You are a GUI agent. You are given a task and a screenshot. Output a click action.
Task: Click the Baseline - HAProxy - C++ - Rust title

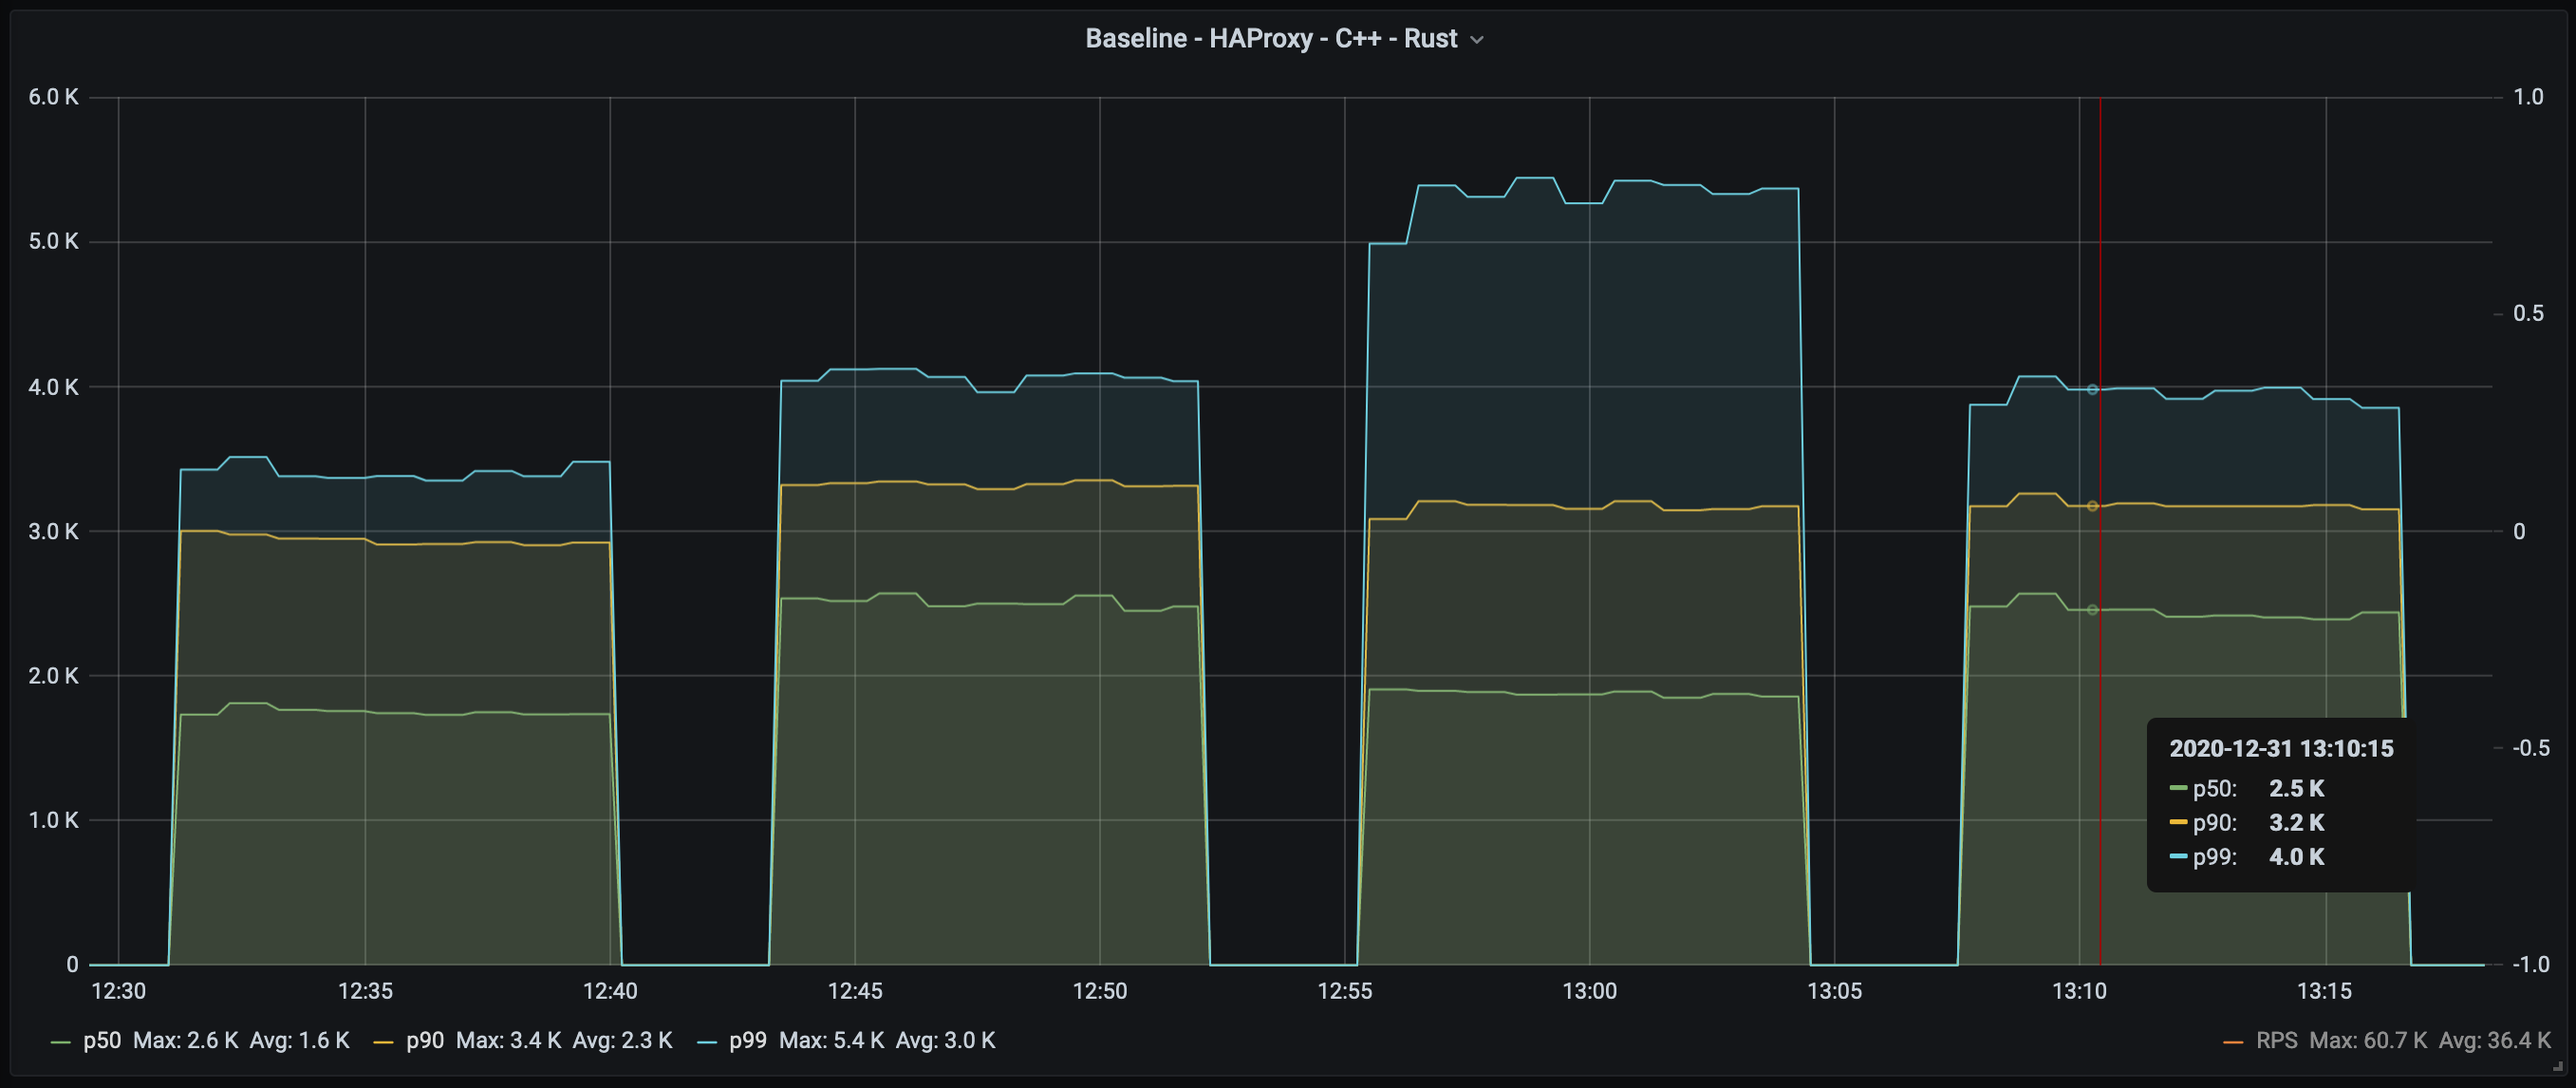tap(1270, 39)
